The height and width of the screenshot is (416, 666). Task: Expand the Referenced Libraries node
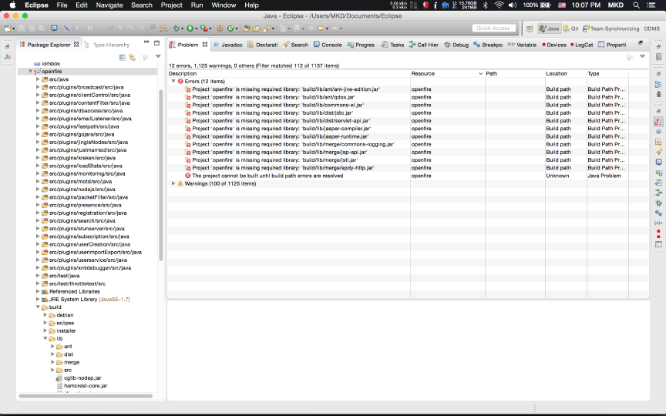(37, 291)
